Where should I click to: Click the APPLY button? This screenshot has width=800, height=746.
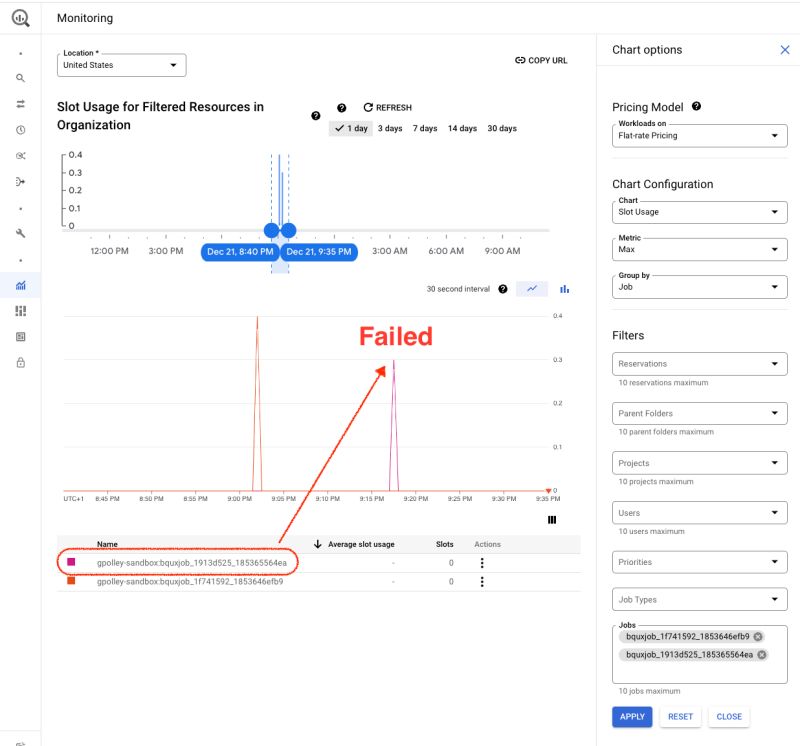tap(632, 716)
